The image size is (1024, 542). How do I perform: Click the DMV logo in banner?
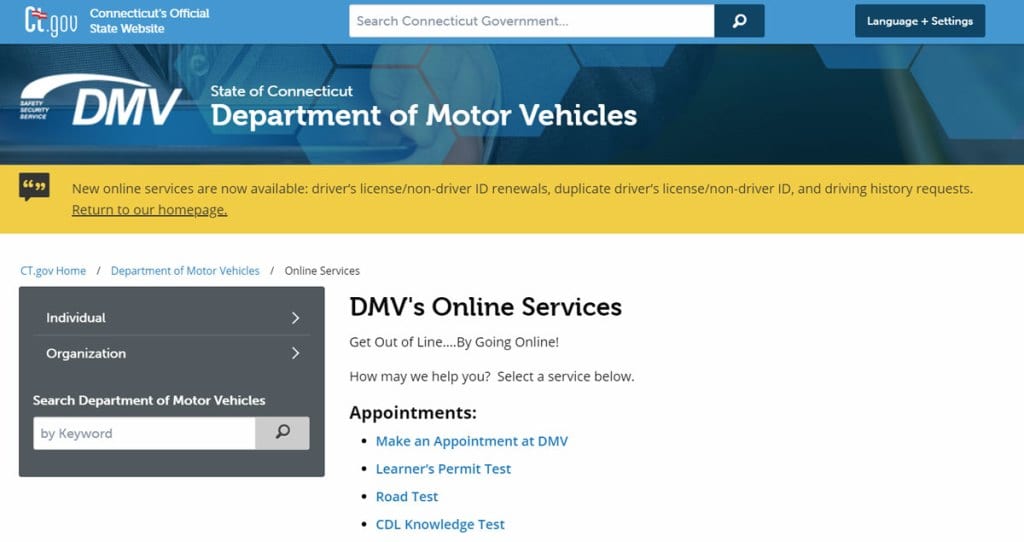tap(102, 104)
